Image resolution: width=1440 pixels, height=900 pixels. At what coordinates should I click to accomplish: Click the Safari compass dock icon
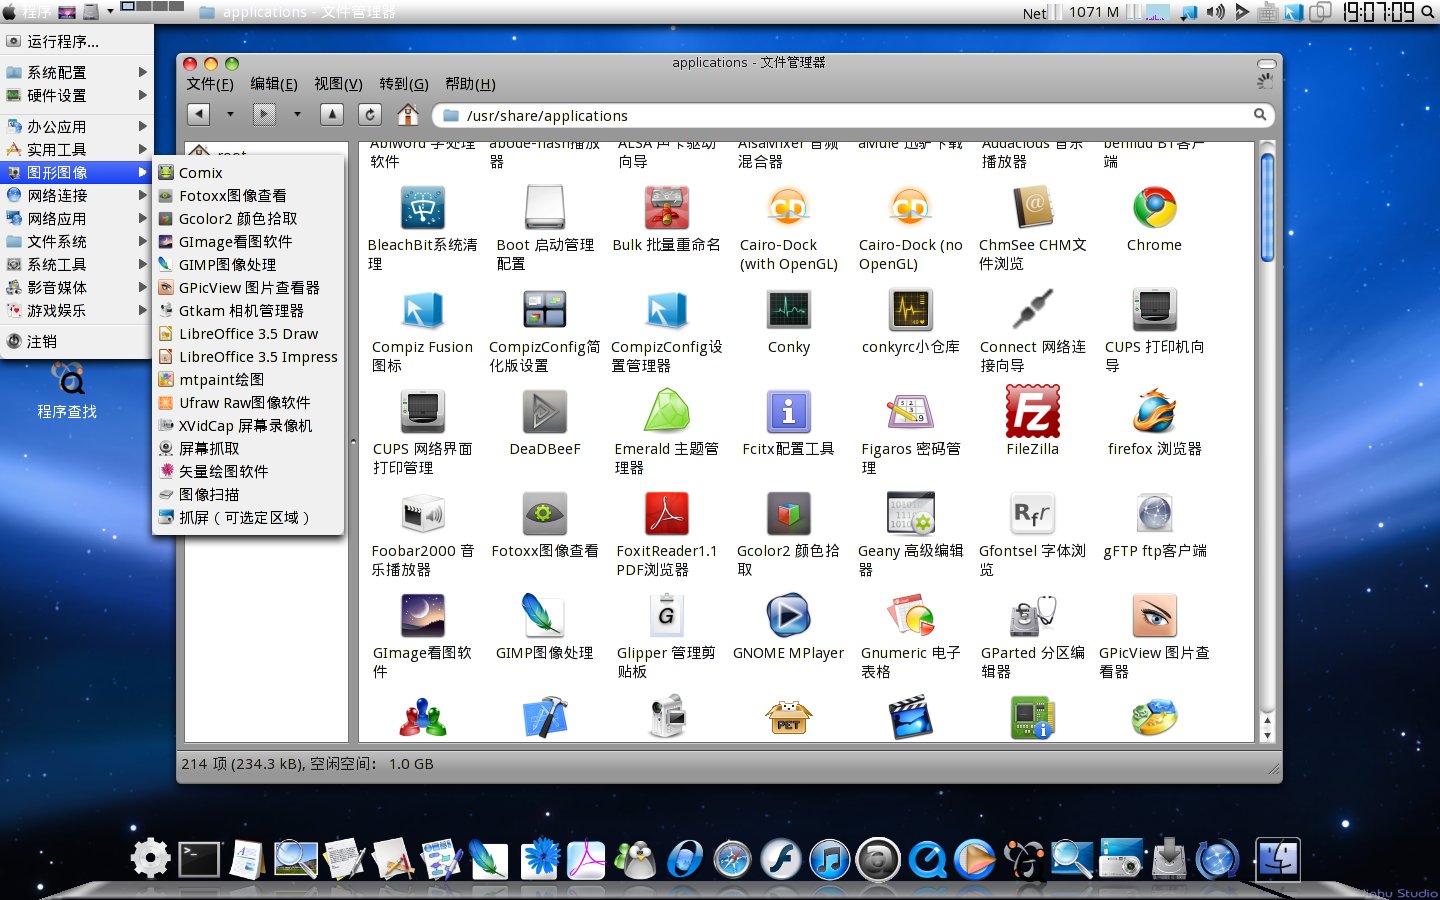tap(732, 859)
